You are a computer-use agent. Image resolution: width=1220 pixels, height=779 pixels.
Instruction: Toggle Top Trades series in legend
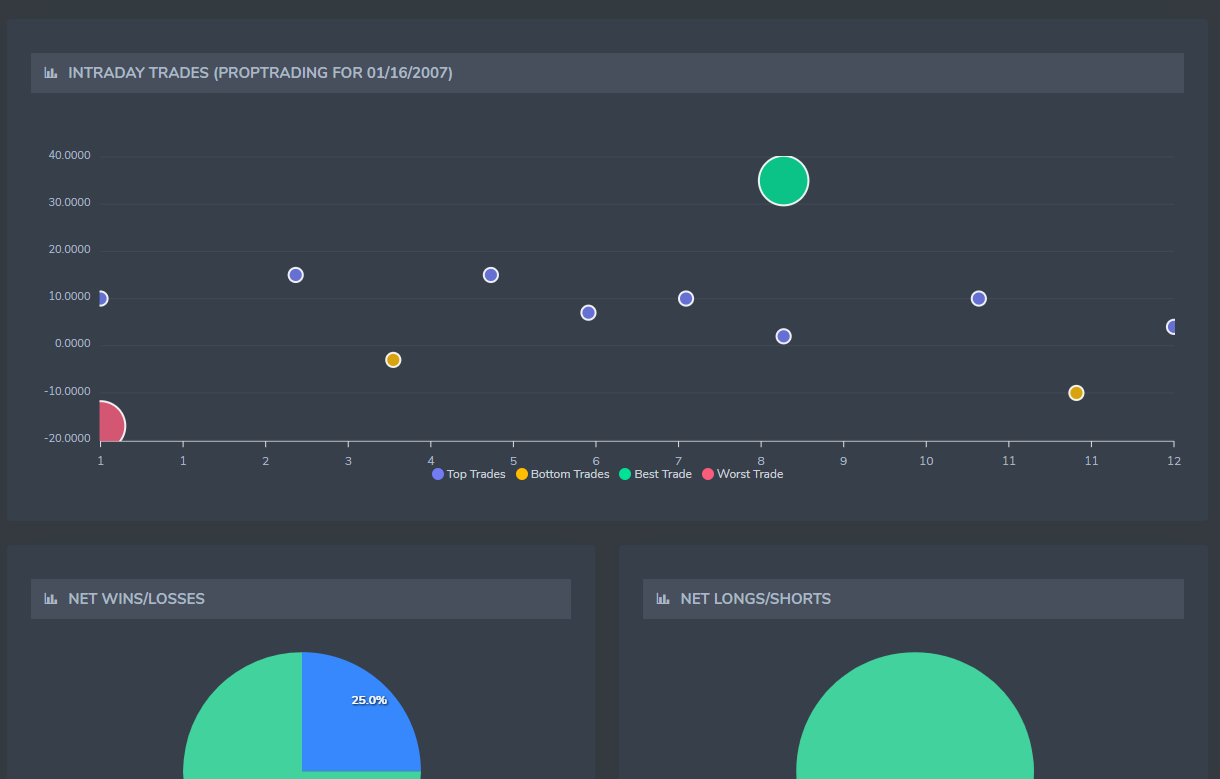click(x=469, y=474)
